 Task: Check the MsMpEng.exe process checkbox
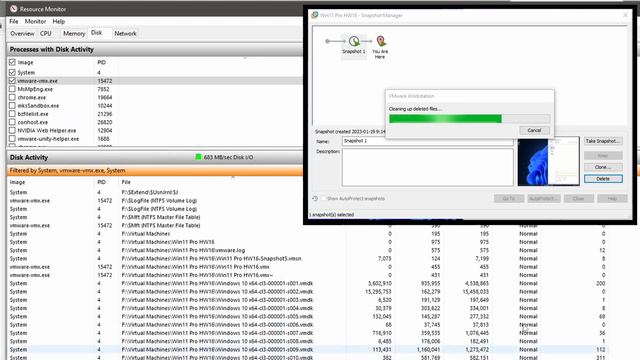click(x=12, y=89)
